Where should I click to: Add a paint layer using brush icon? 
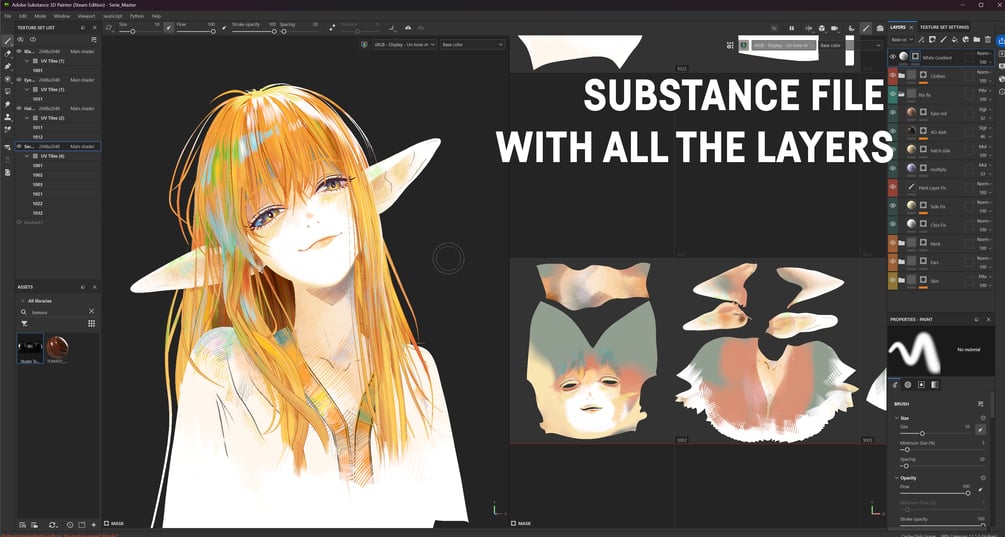point(943,40)
